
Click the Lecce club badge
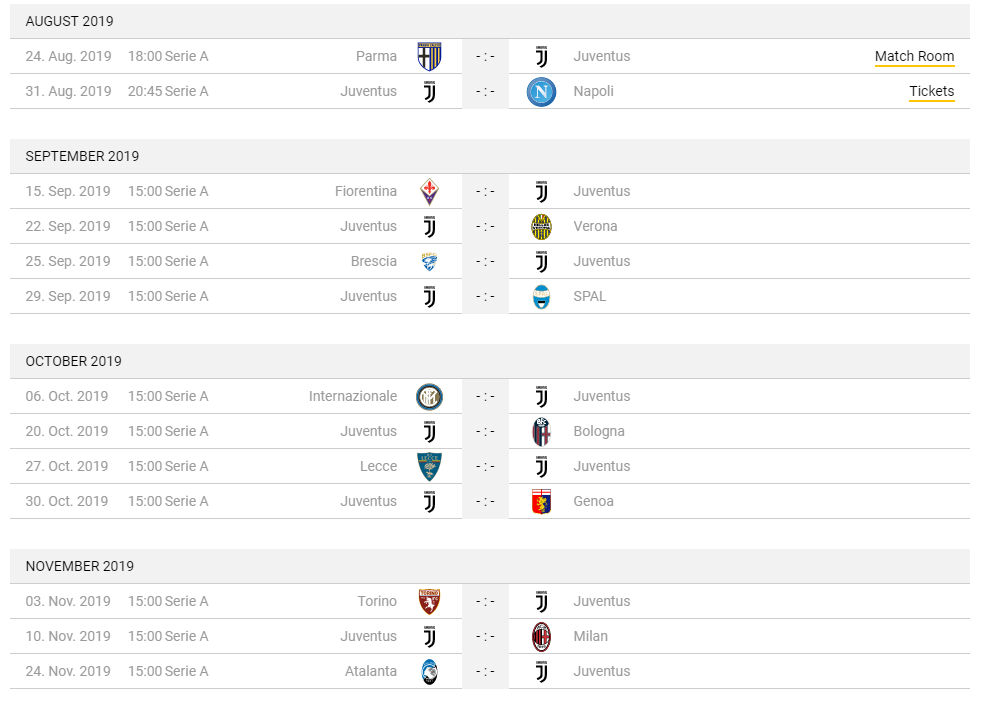[429, 467]
